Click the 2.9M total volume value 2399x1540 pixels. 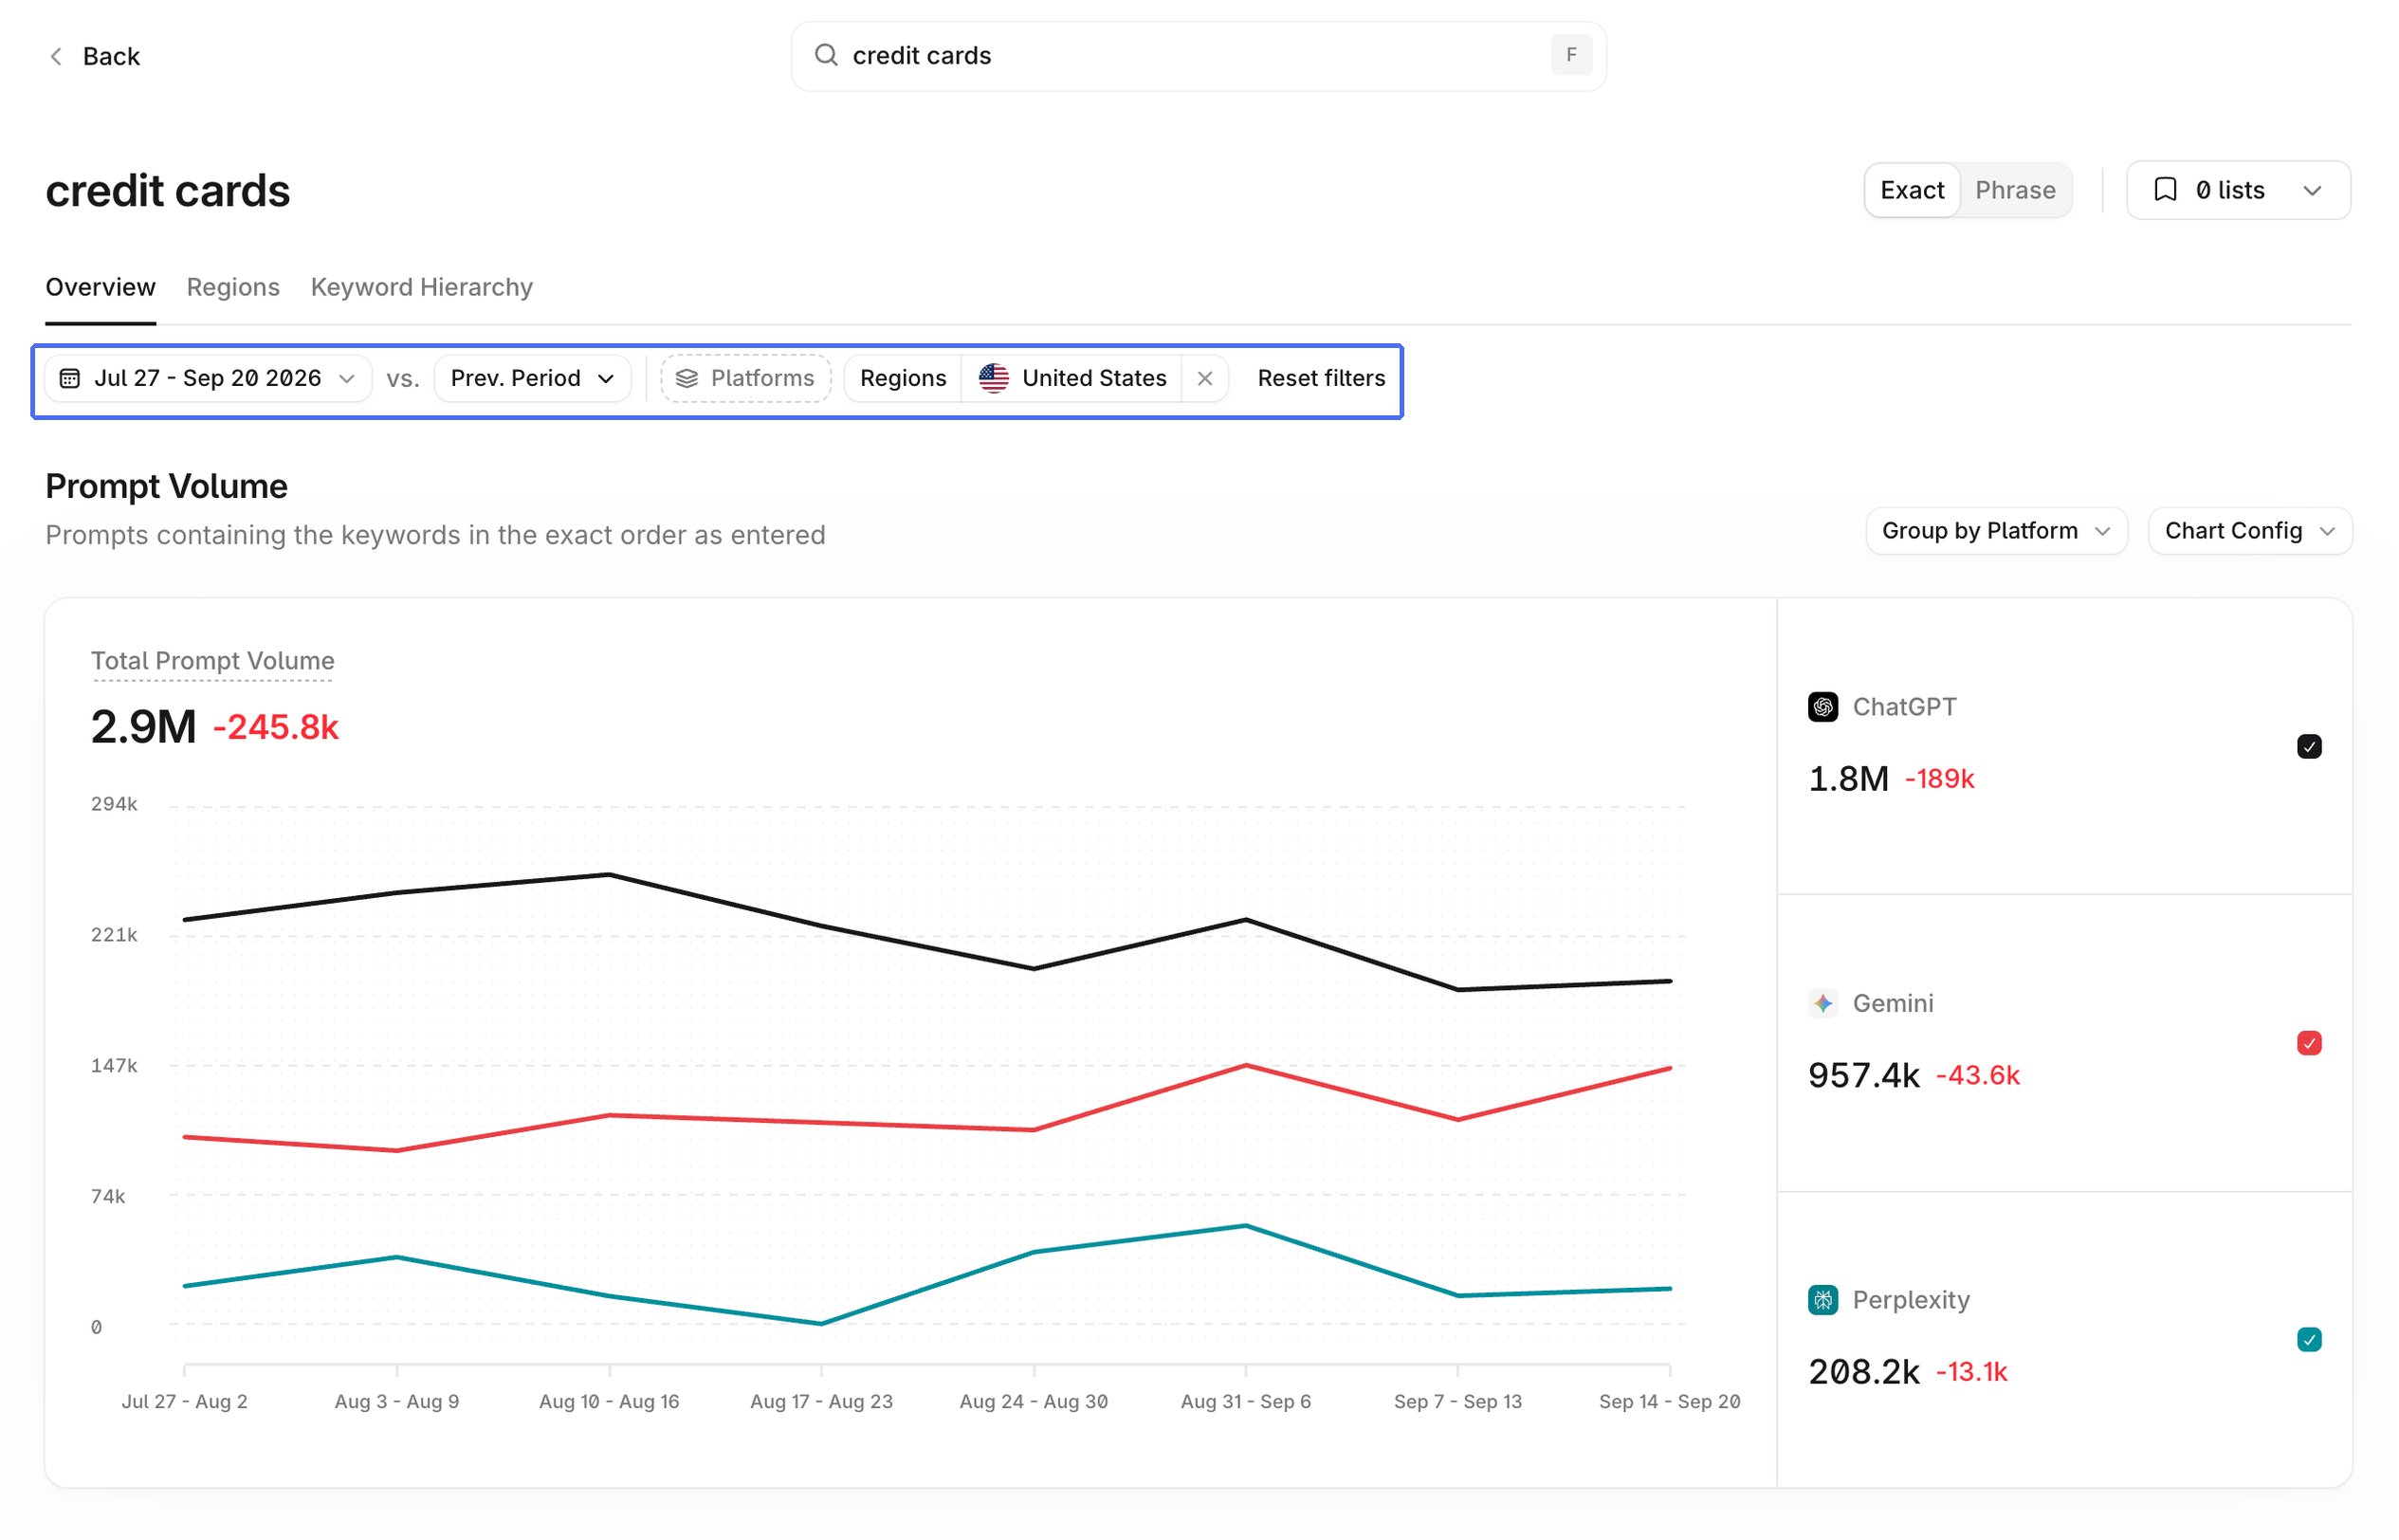click(144, 727)
